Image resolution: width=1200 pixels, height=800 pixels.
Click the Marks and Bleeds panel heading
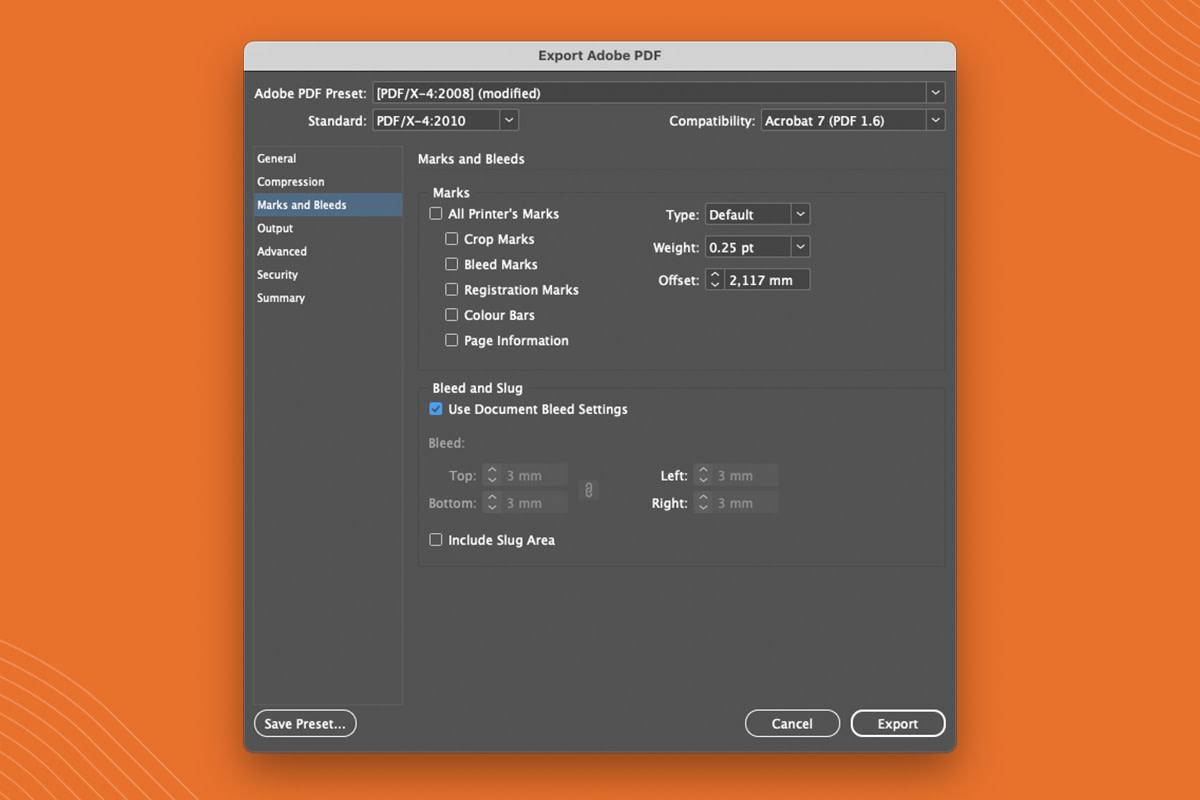point(471,159)
